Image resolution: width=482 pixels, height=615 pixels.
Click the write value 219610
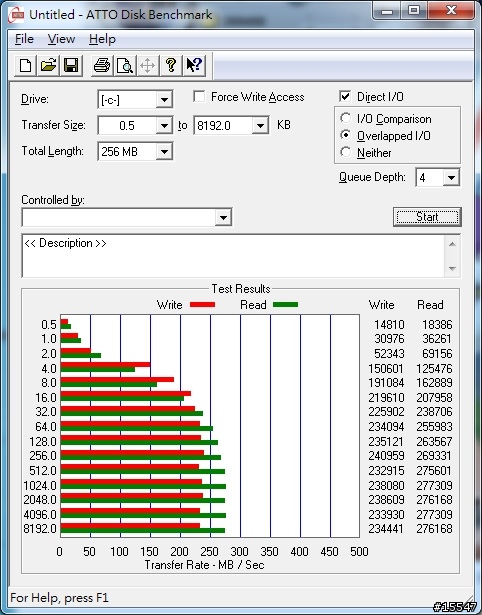(x=386, y=398)
